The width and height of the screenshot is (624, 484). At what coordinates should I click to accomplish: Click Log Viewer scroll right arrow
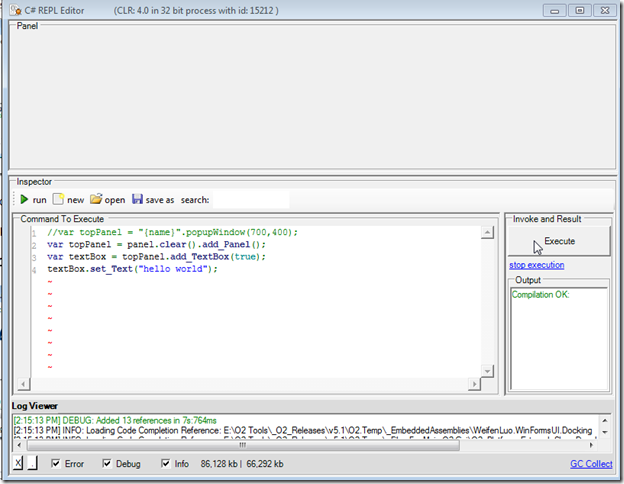pos(591,445)
